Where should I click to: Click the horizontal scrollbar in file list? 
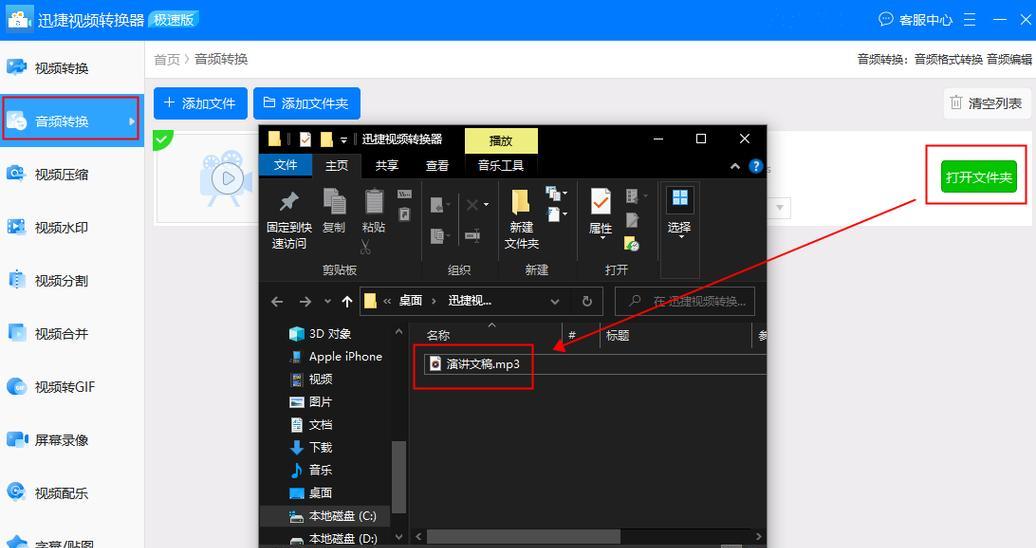[523, 536]
